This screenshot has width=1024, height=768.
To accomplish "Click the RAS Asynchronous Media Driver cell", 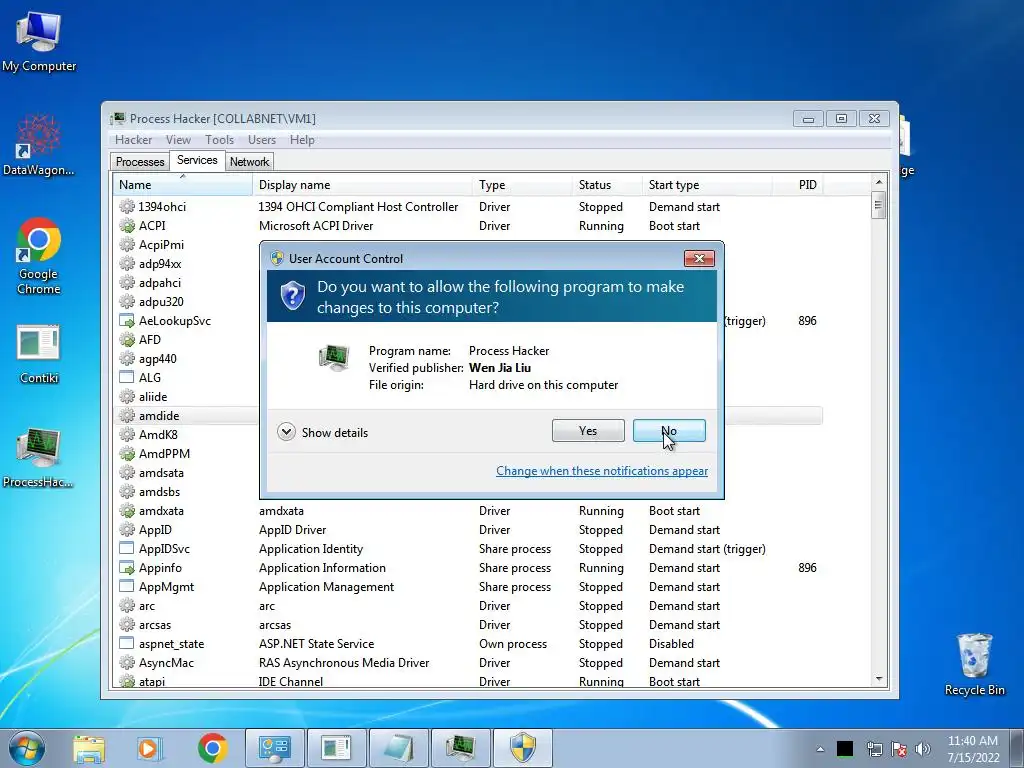I will click(344, 663).
